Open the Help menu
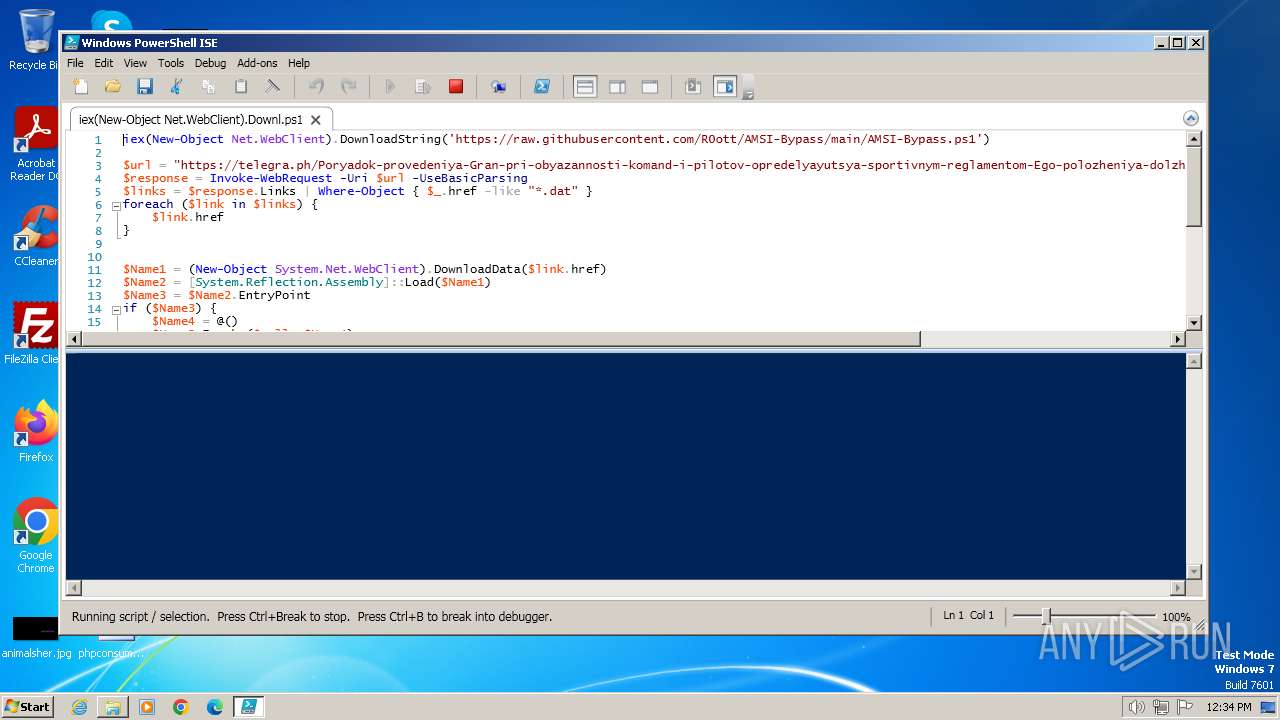 [x=299, y=63]
